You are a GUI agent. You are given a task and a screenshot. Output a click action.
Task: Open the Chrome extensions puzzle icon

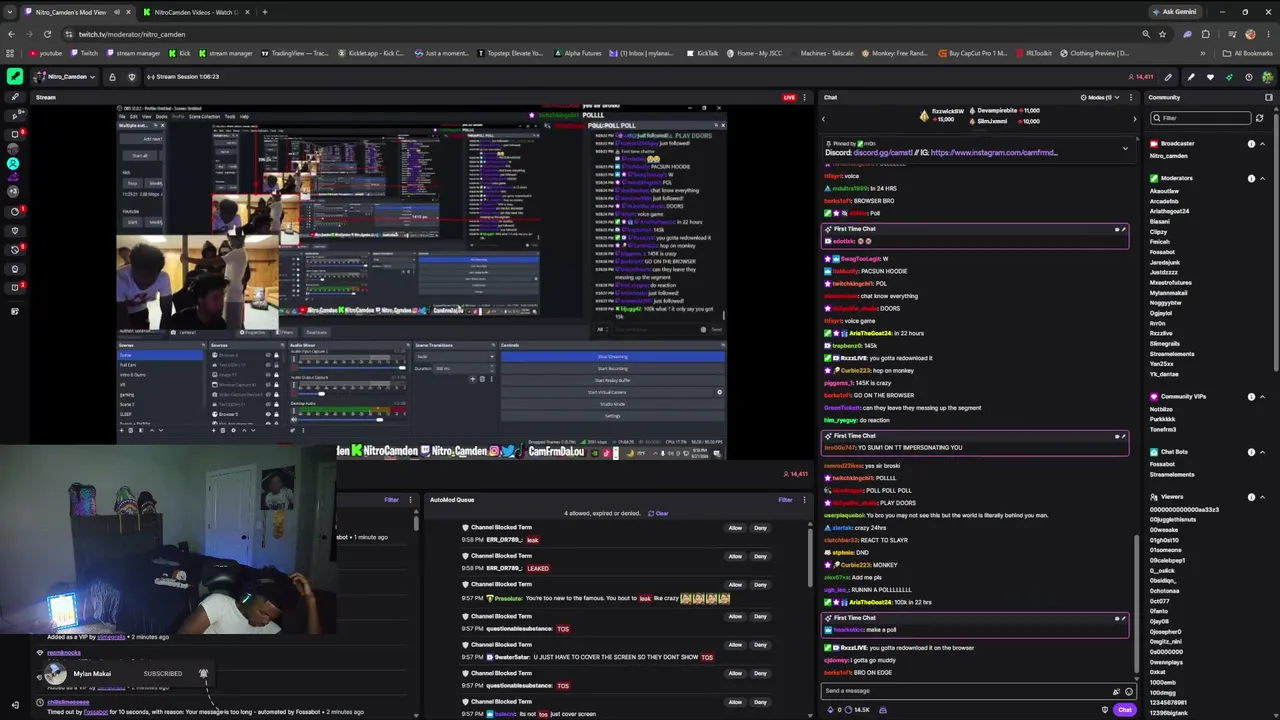coord(1207,34)
